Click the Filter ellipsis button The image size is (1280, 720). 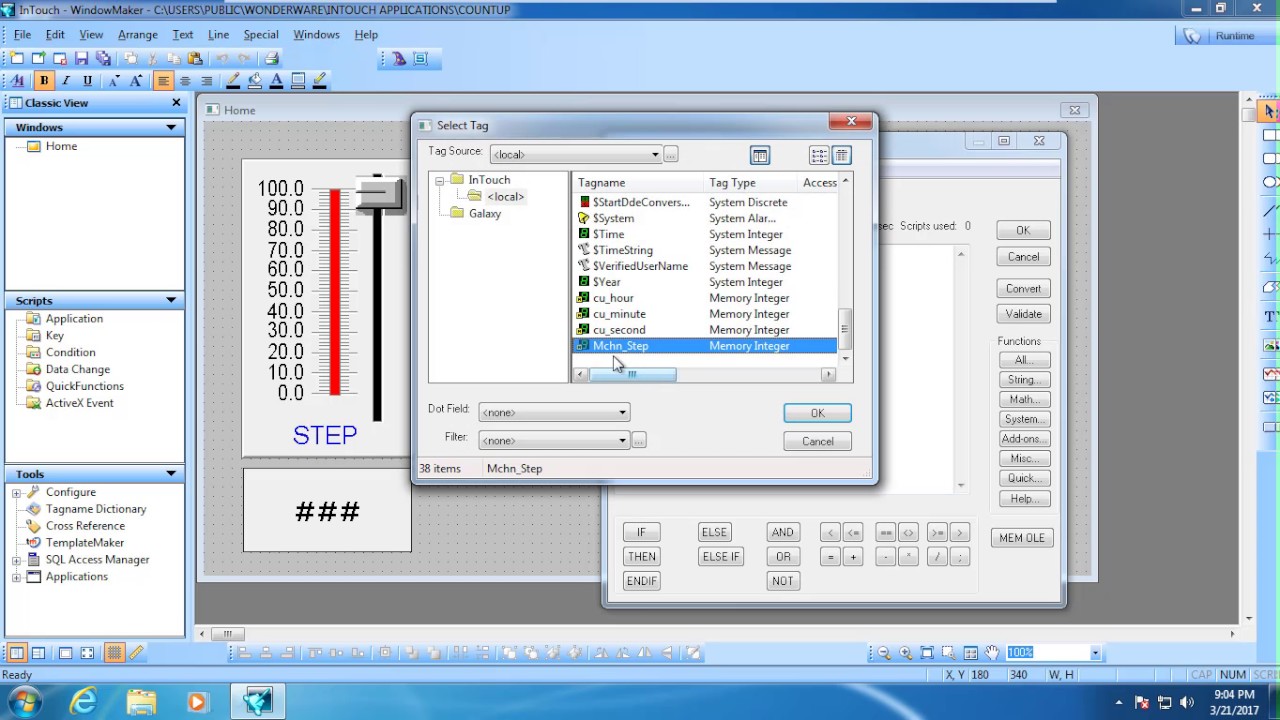tap(639, 440)
